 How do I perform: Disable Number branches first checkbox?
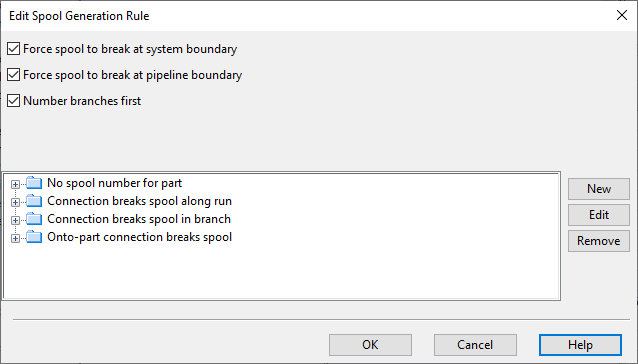[x=13, y=101]
